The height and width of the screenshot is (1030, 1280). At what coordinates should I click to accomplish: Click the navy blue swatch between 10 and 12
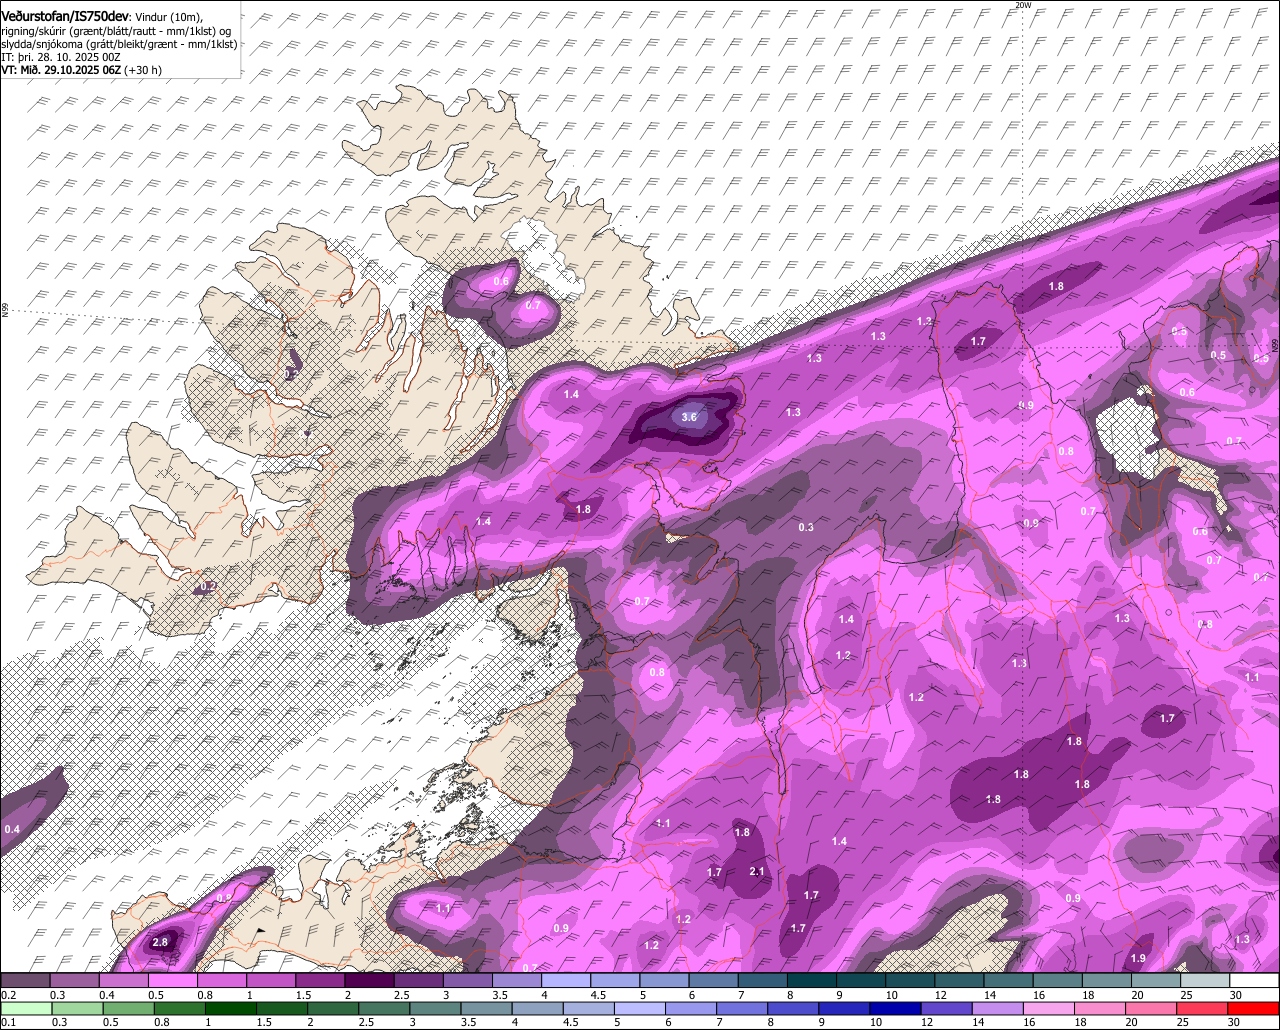[896, 1009]
